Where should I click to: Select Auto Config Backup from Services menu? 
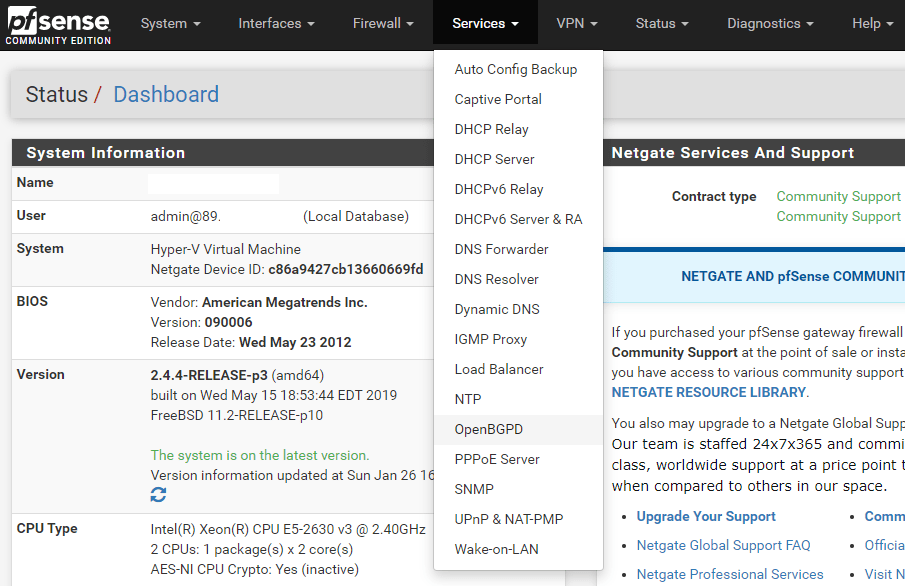click(x=518, y=69)
